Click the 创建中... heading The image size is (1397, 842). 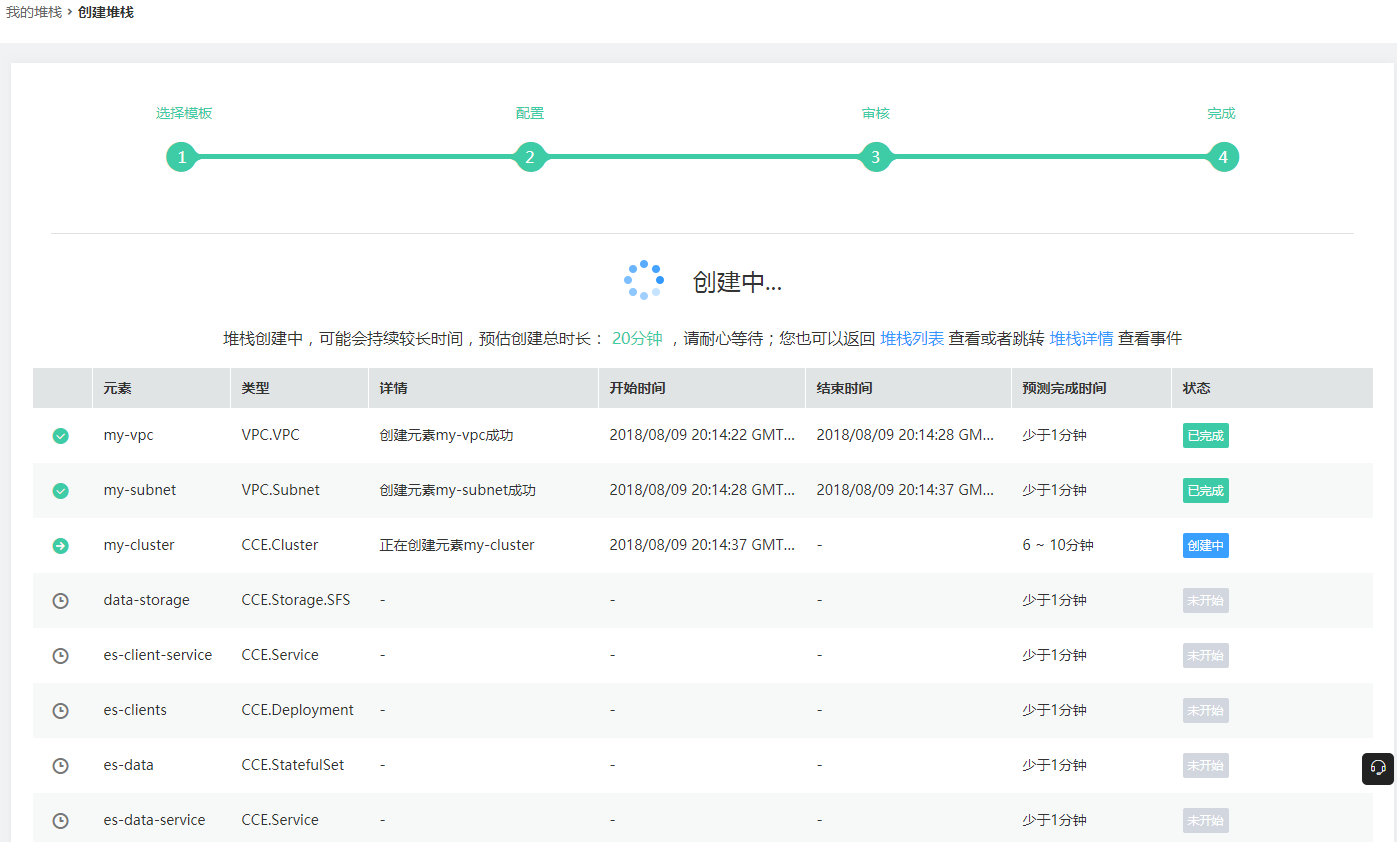point(737,282)
